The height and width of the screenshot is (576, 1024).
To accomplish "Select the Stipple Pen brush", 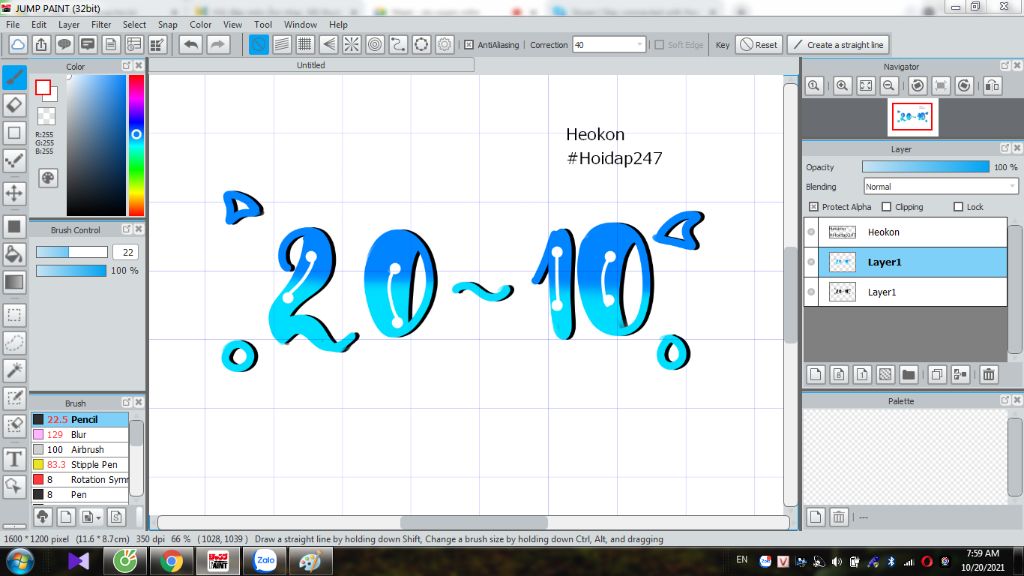I will pyautogui.click(x=80, y=464).
